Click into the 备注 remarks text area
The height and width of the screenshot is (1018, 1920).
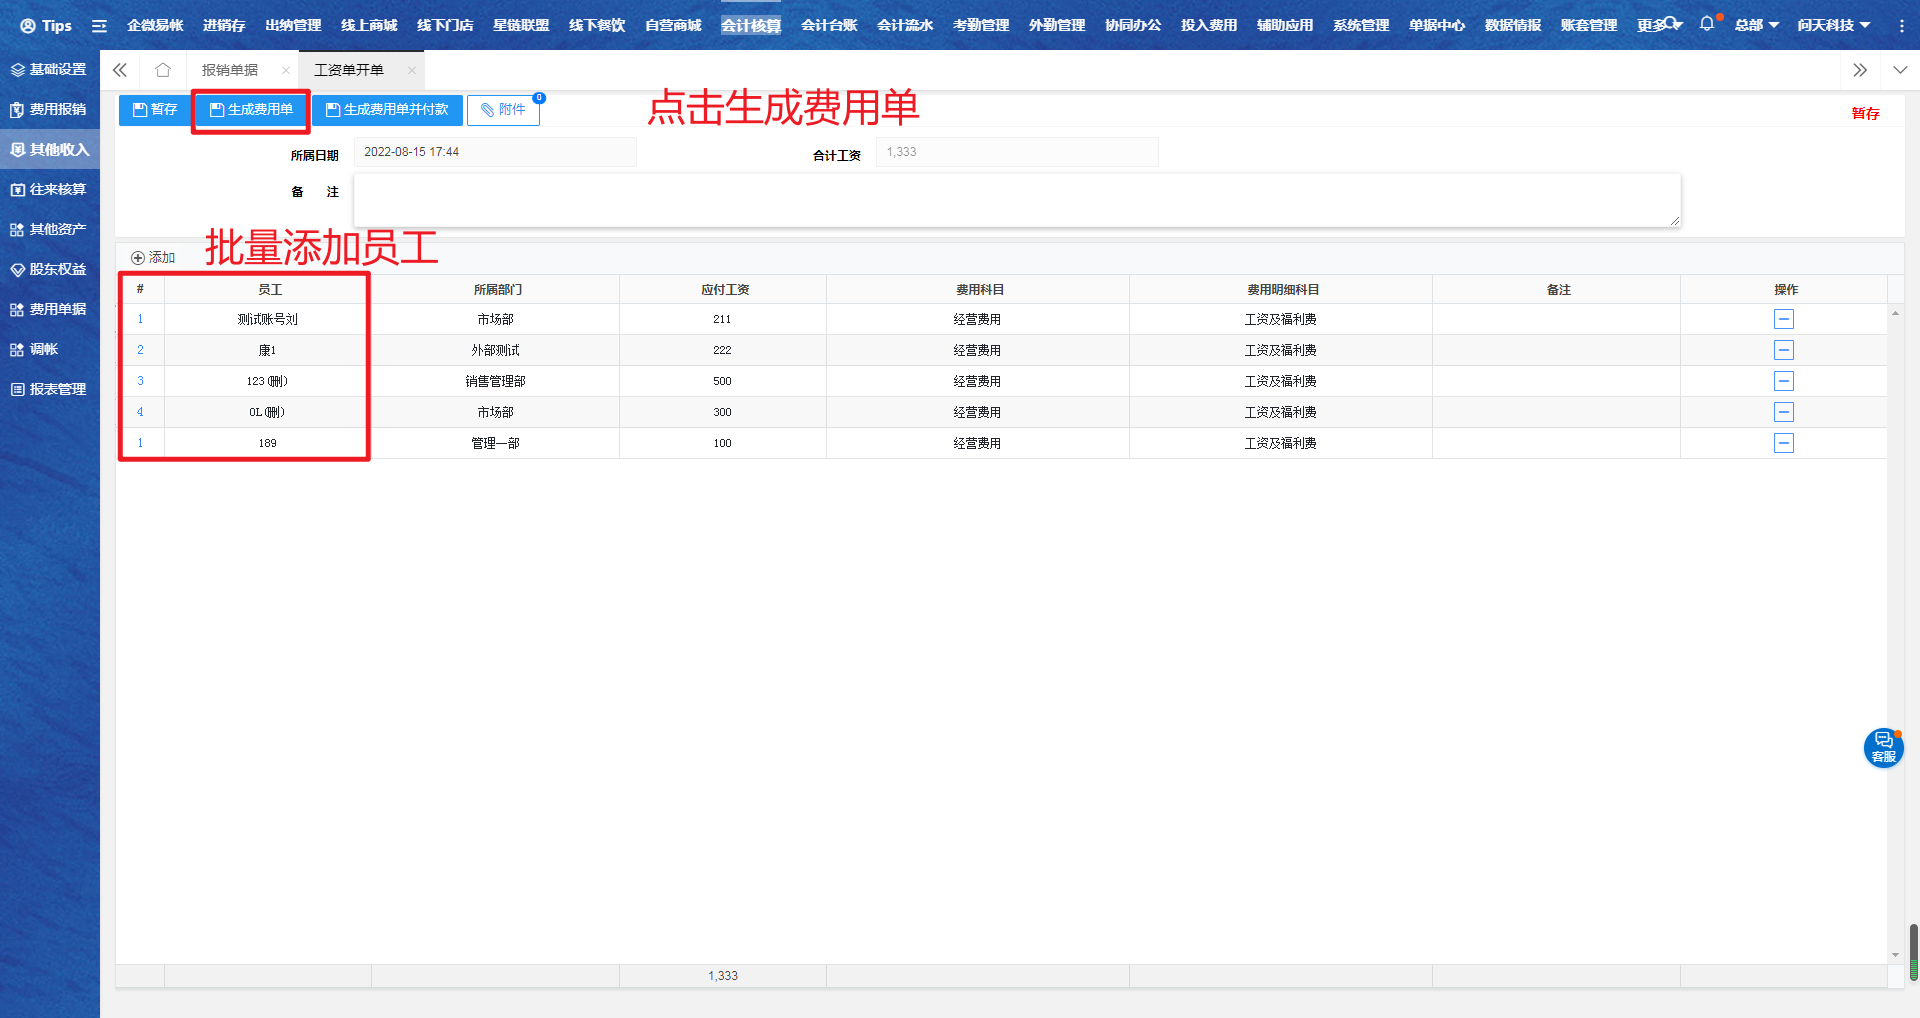pyautogui.click(x=1016, y=200)
